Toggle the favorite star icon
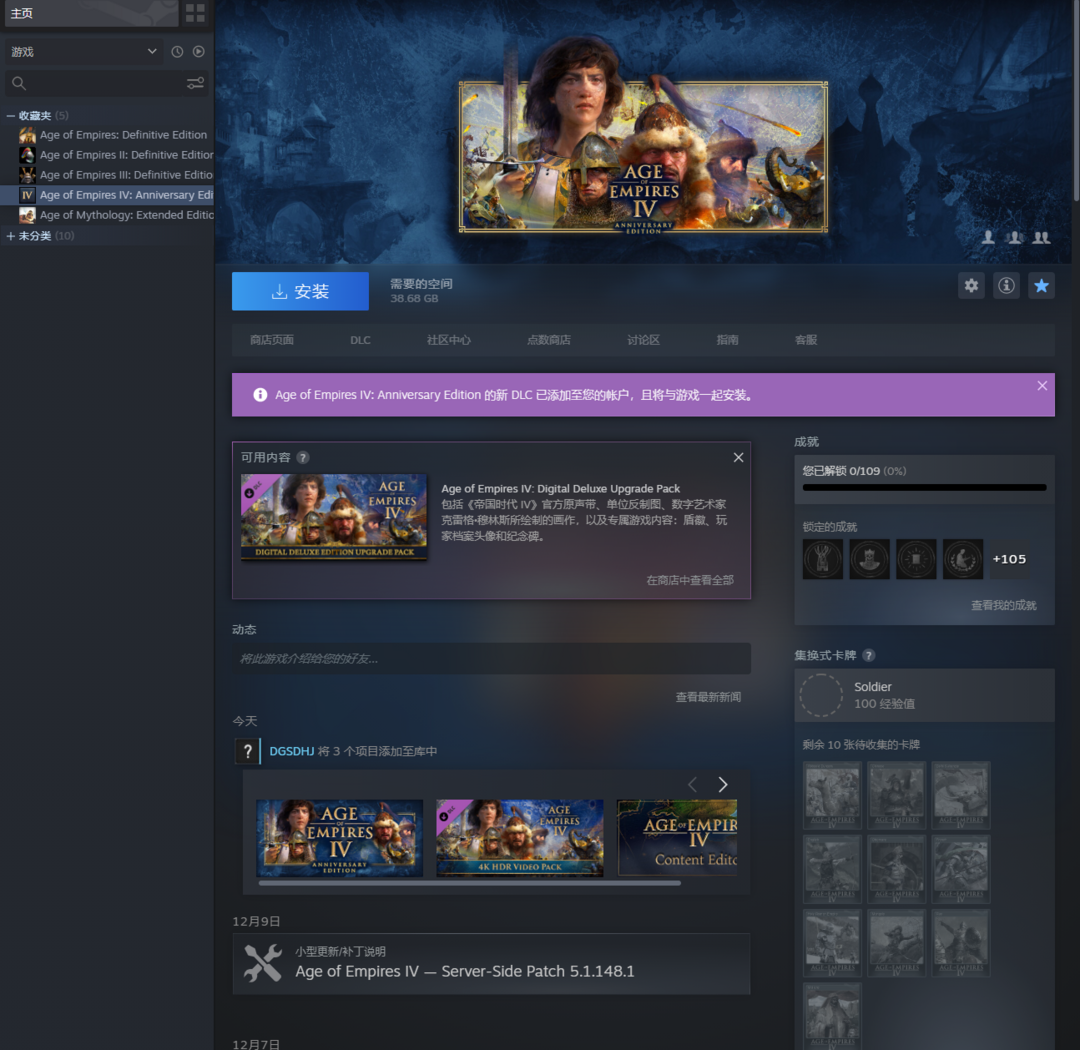Screen dimensions: 1080x1050 tap(1041, 286)
